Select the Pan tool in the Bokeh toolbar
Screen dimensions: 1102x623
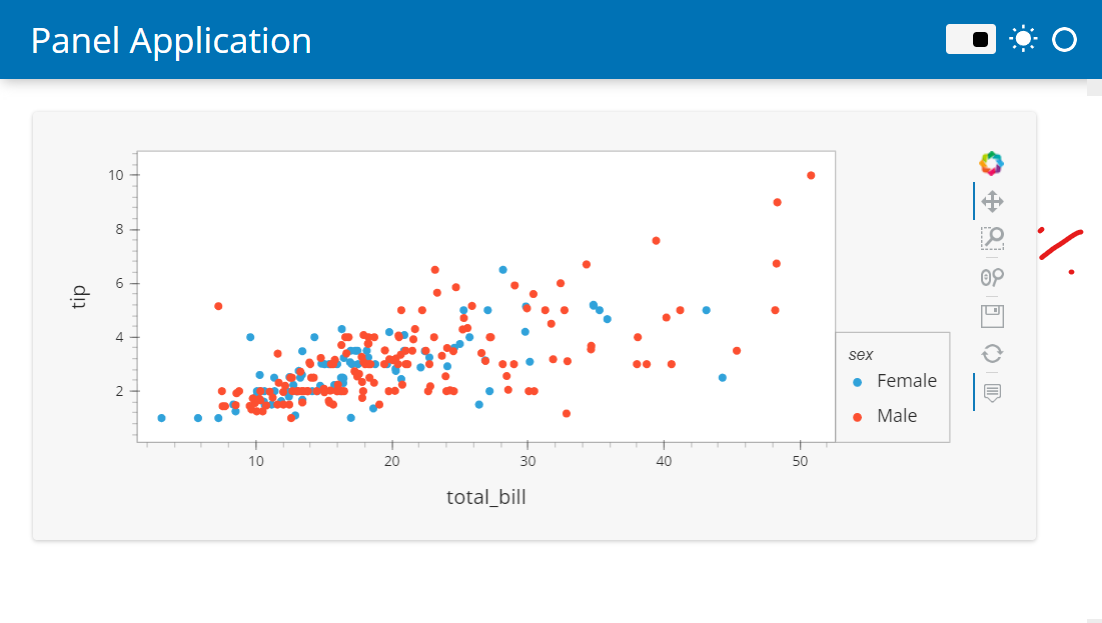pos(991,201)
